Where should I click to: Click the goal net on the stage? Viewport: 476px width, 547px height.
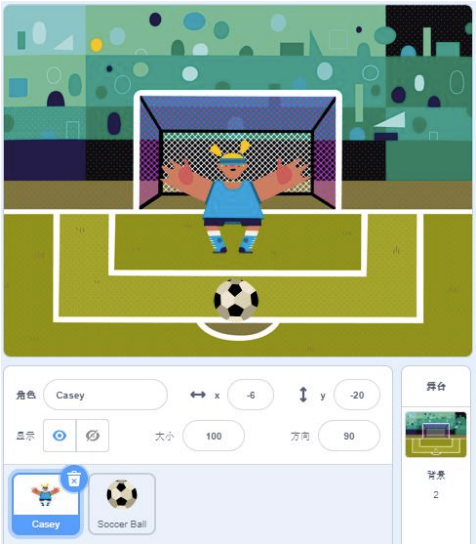[237, 150]
